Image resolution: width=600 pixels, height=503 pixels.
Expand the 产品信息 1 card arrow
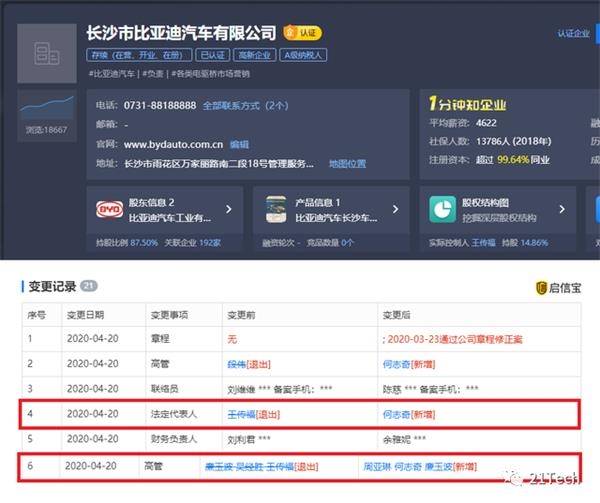tap(395, 209)
